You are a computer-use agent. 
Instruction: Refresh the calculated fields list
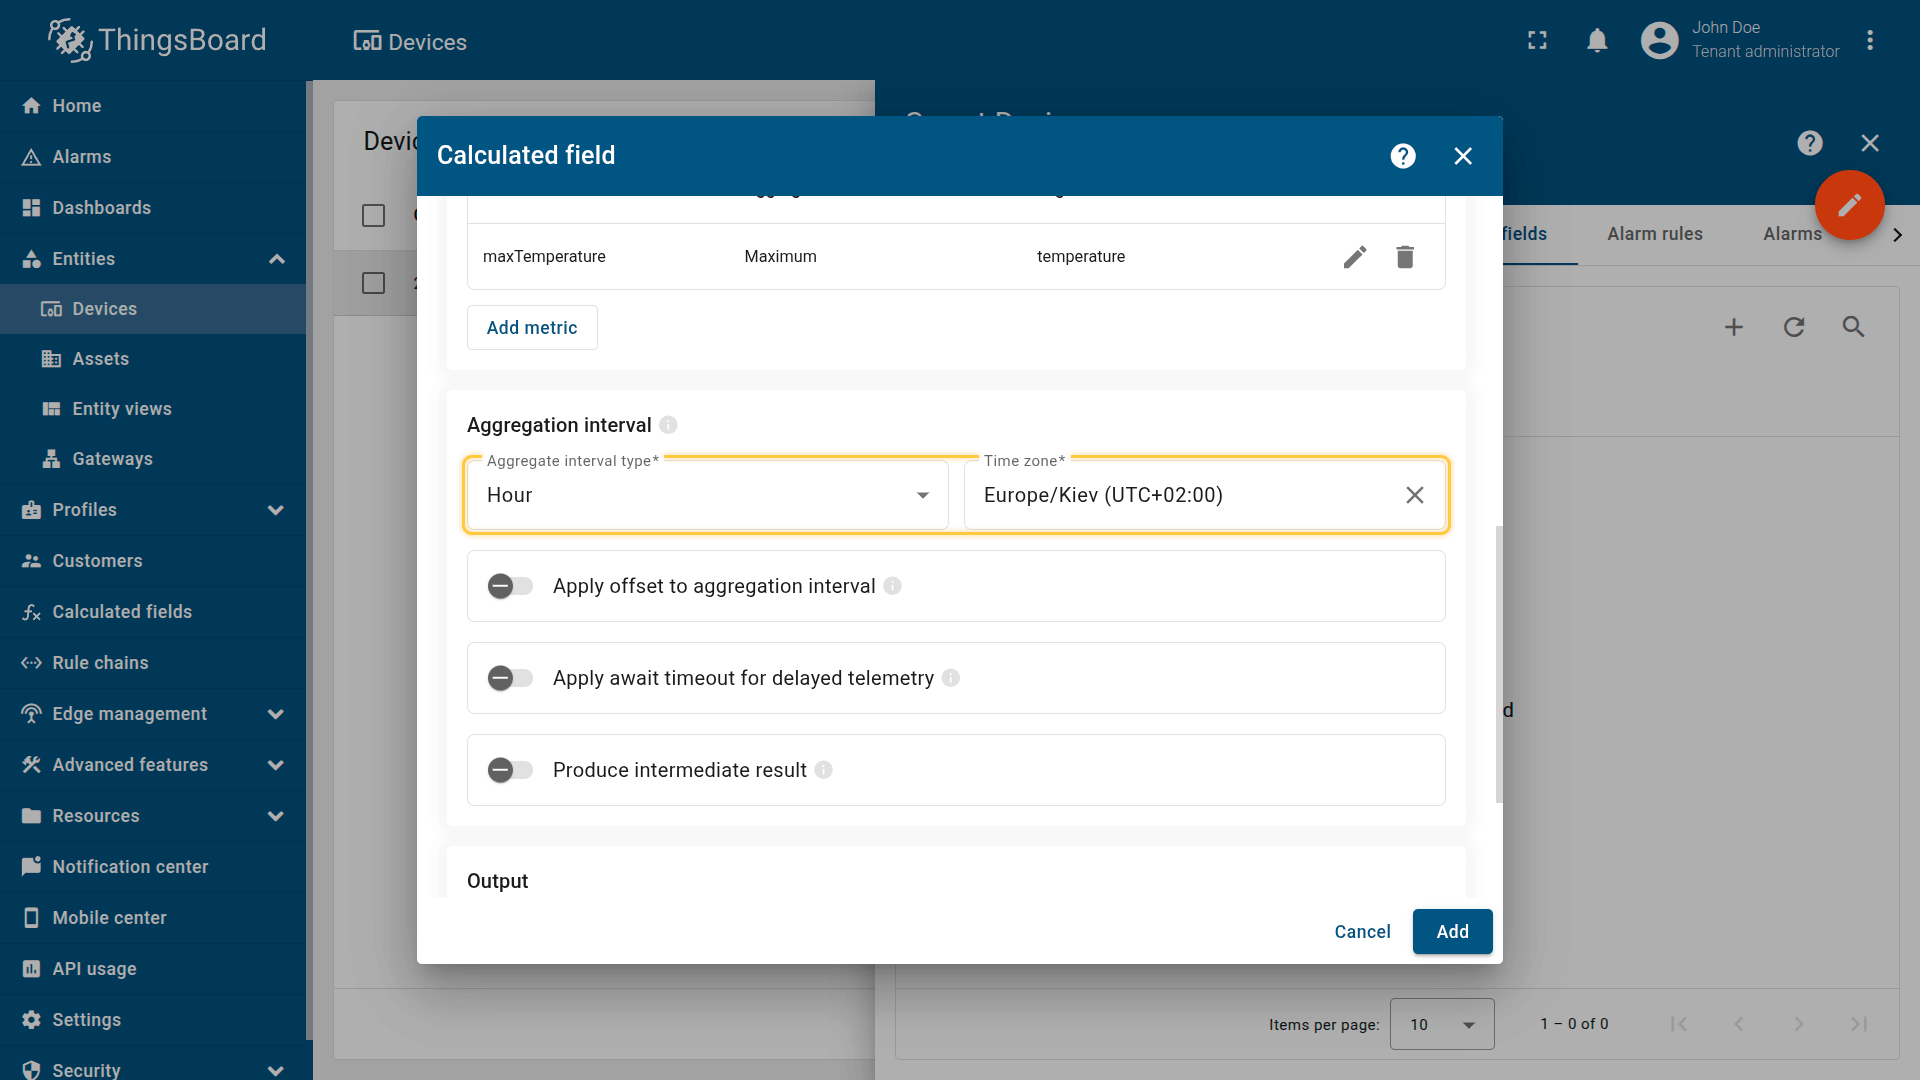(1794, 327)
